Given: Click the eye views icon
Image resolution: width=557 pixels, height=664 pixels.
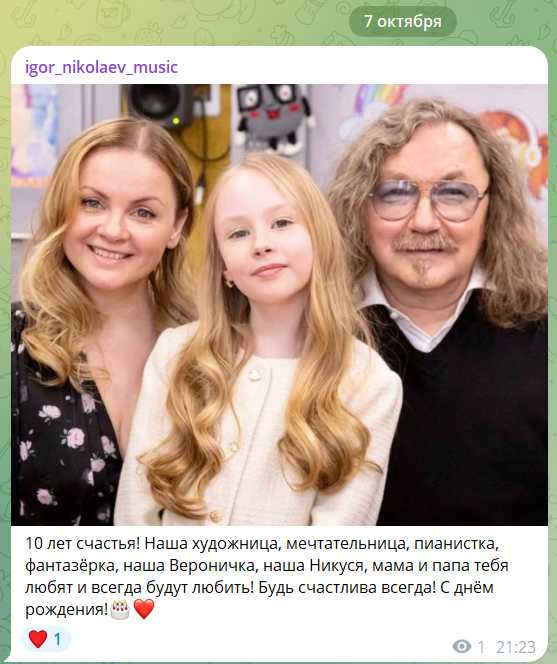Looking at the screenshot, I should click(x=462, y=646).
